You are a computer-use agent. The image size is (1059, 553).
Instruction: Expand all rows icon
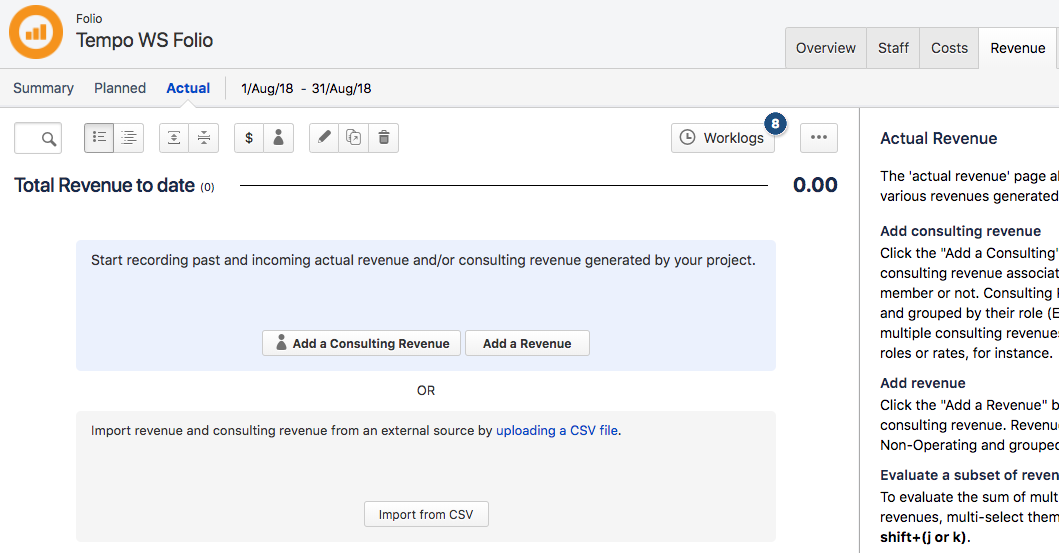click(x=174, y=138)
